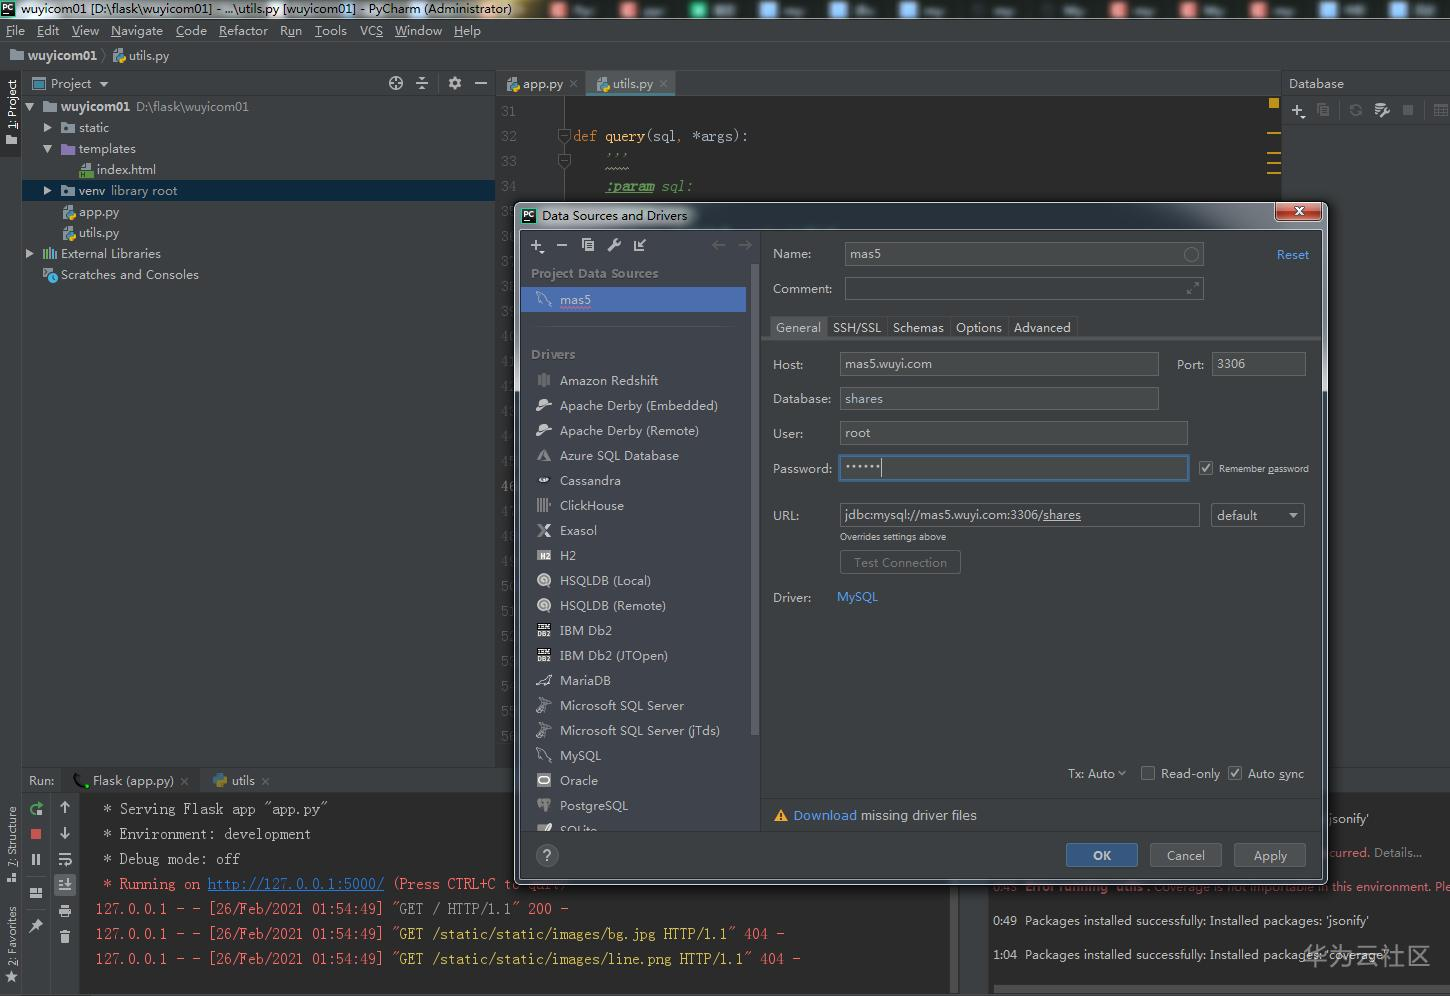Open the Refactor menu
Viewport: 1450px width, 996px height.
tap(243, 31)
